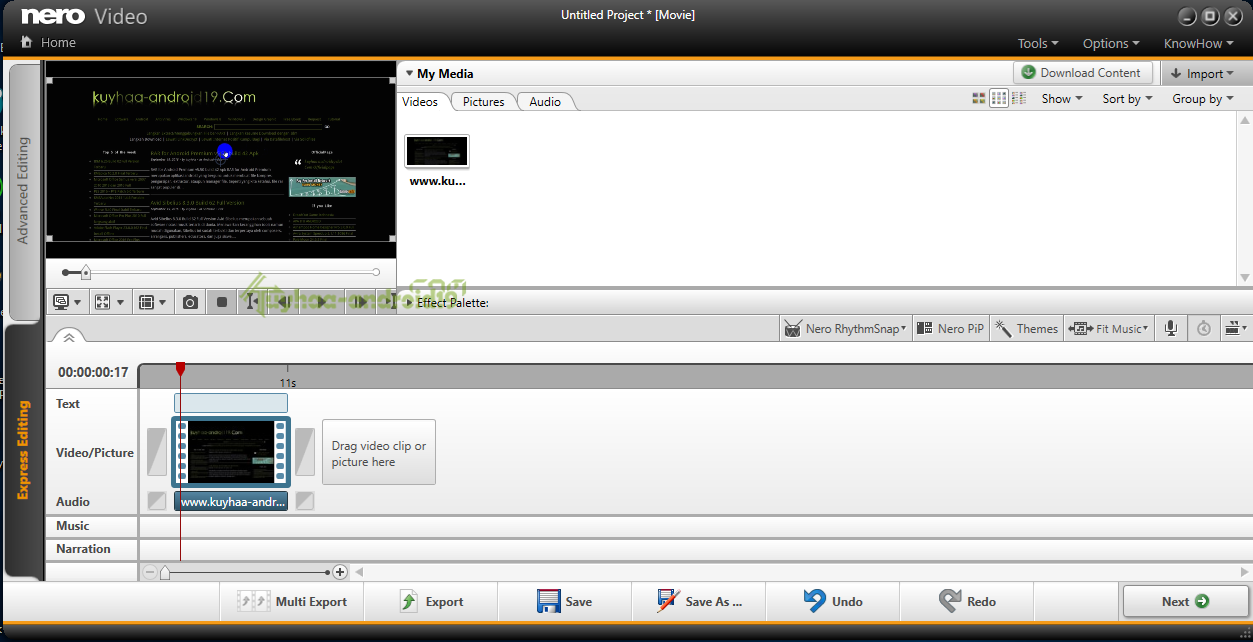Open the Options menu
The height and width of the screenshot is (642, 1253).
point(1111,43)
